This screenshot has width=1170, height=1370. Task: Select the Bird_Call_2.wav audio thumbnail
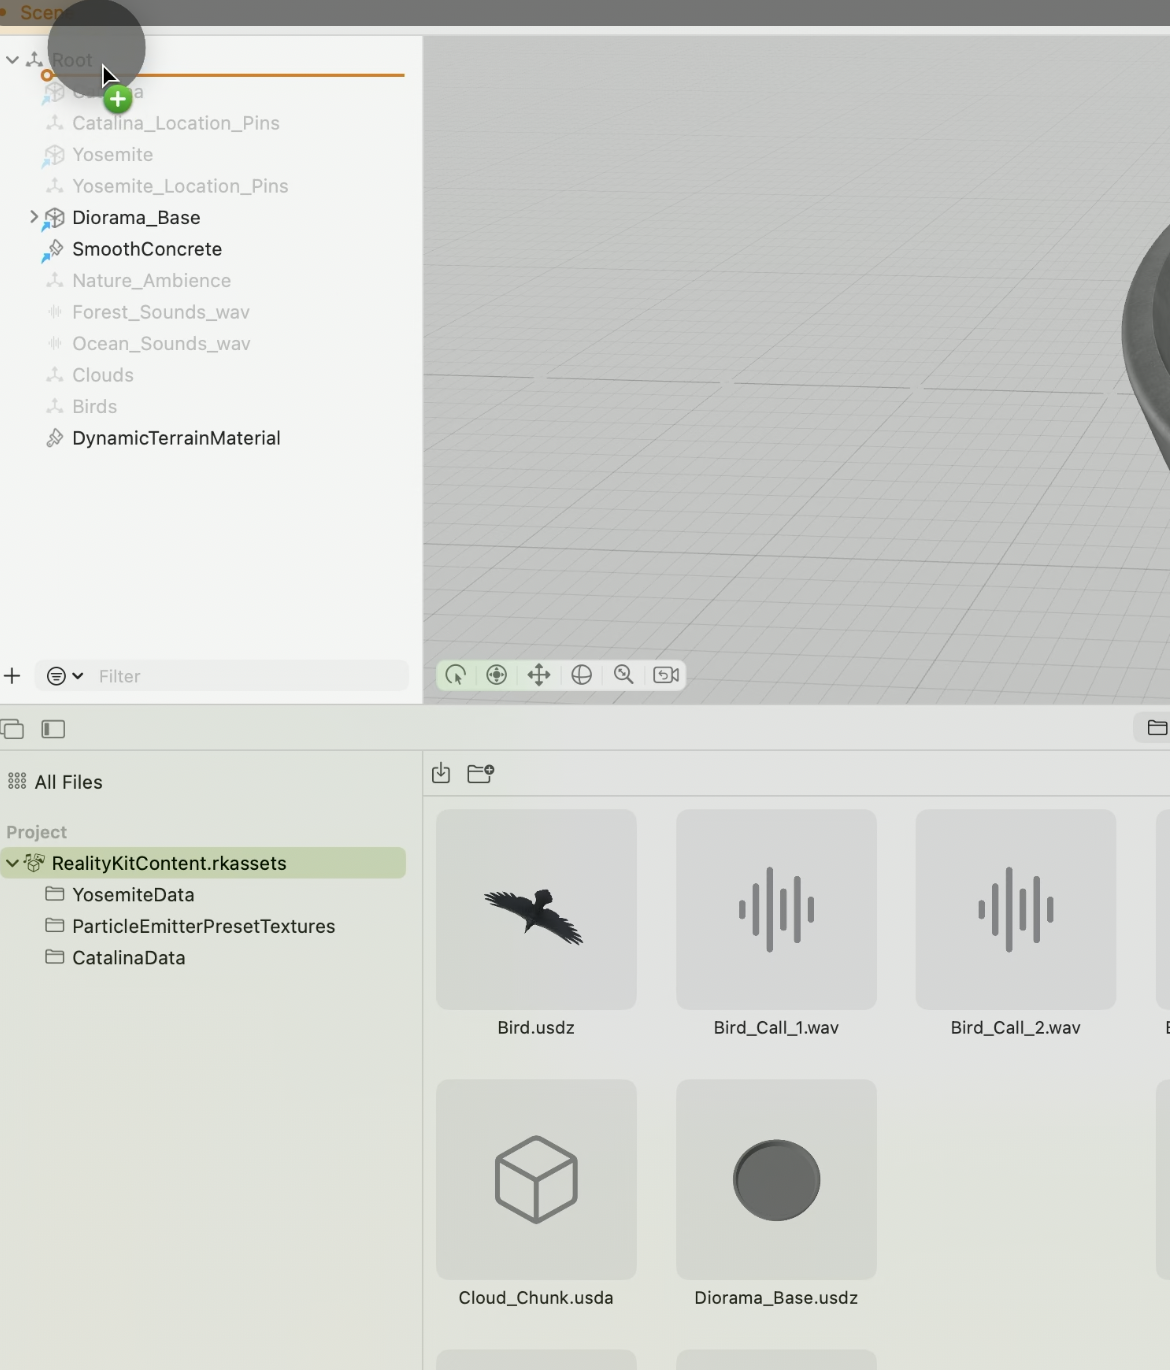[1016, 909]
